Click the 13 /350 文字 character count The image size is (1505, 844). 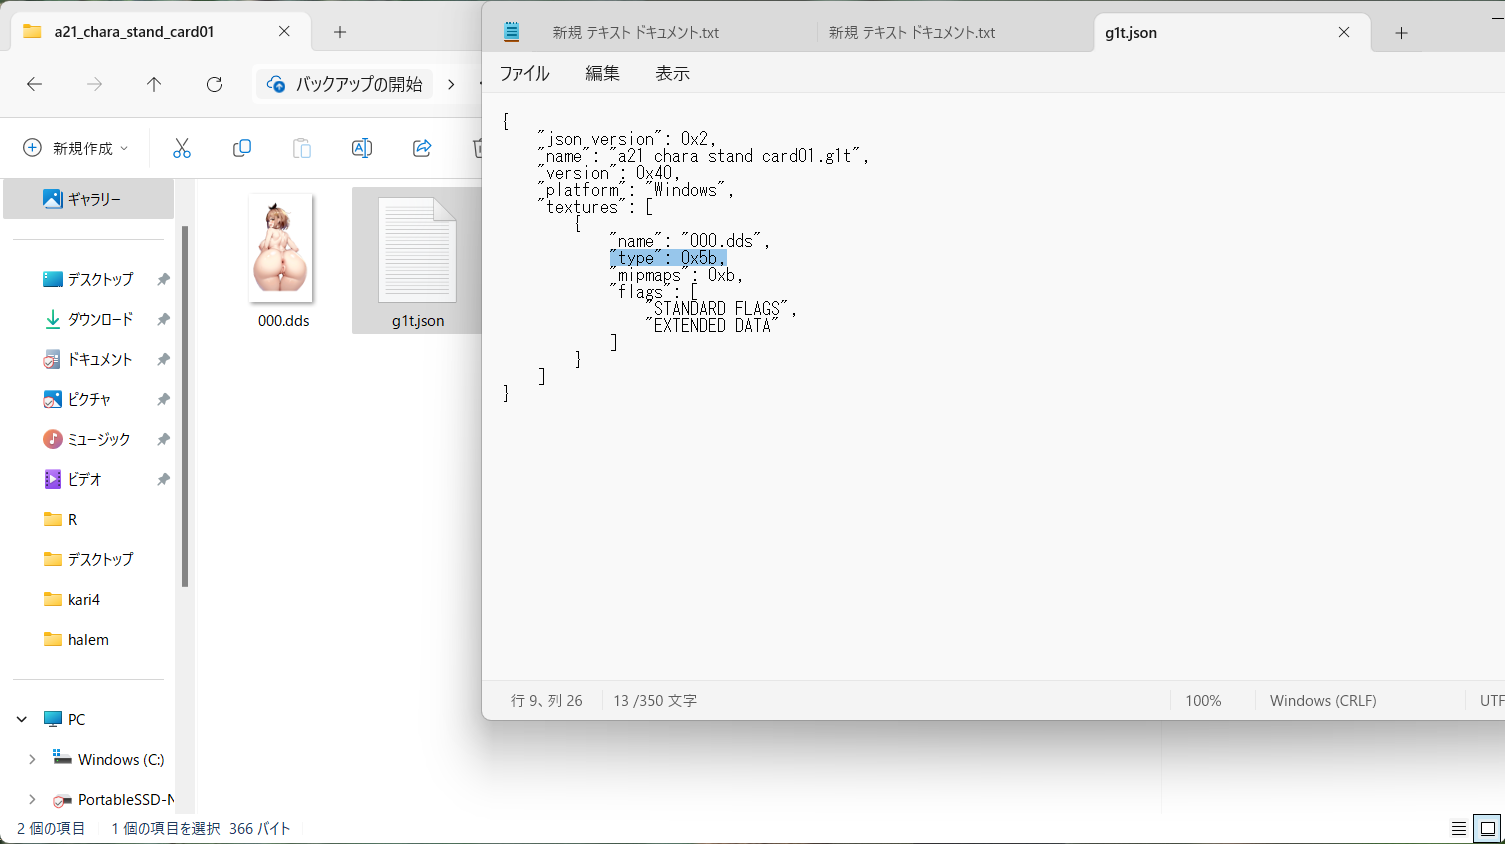[655, 700]
